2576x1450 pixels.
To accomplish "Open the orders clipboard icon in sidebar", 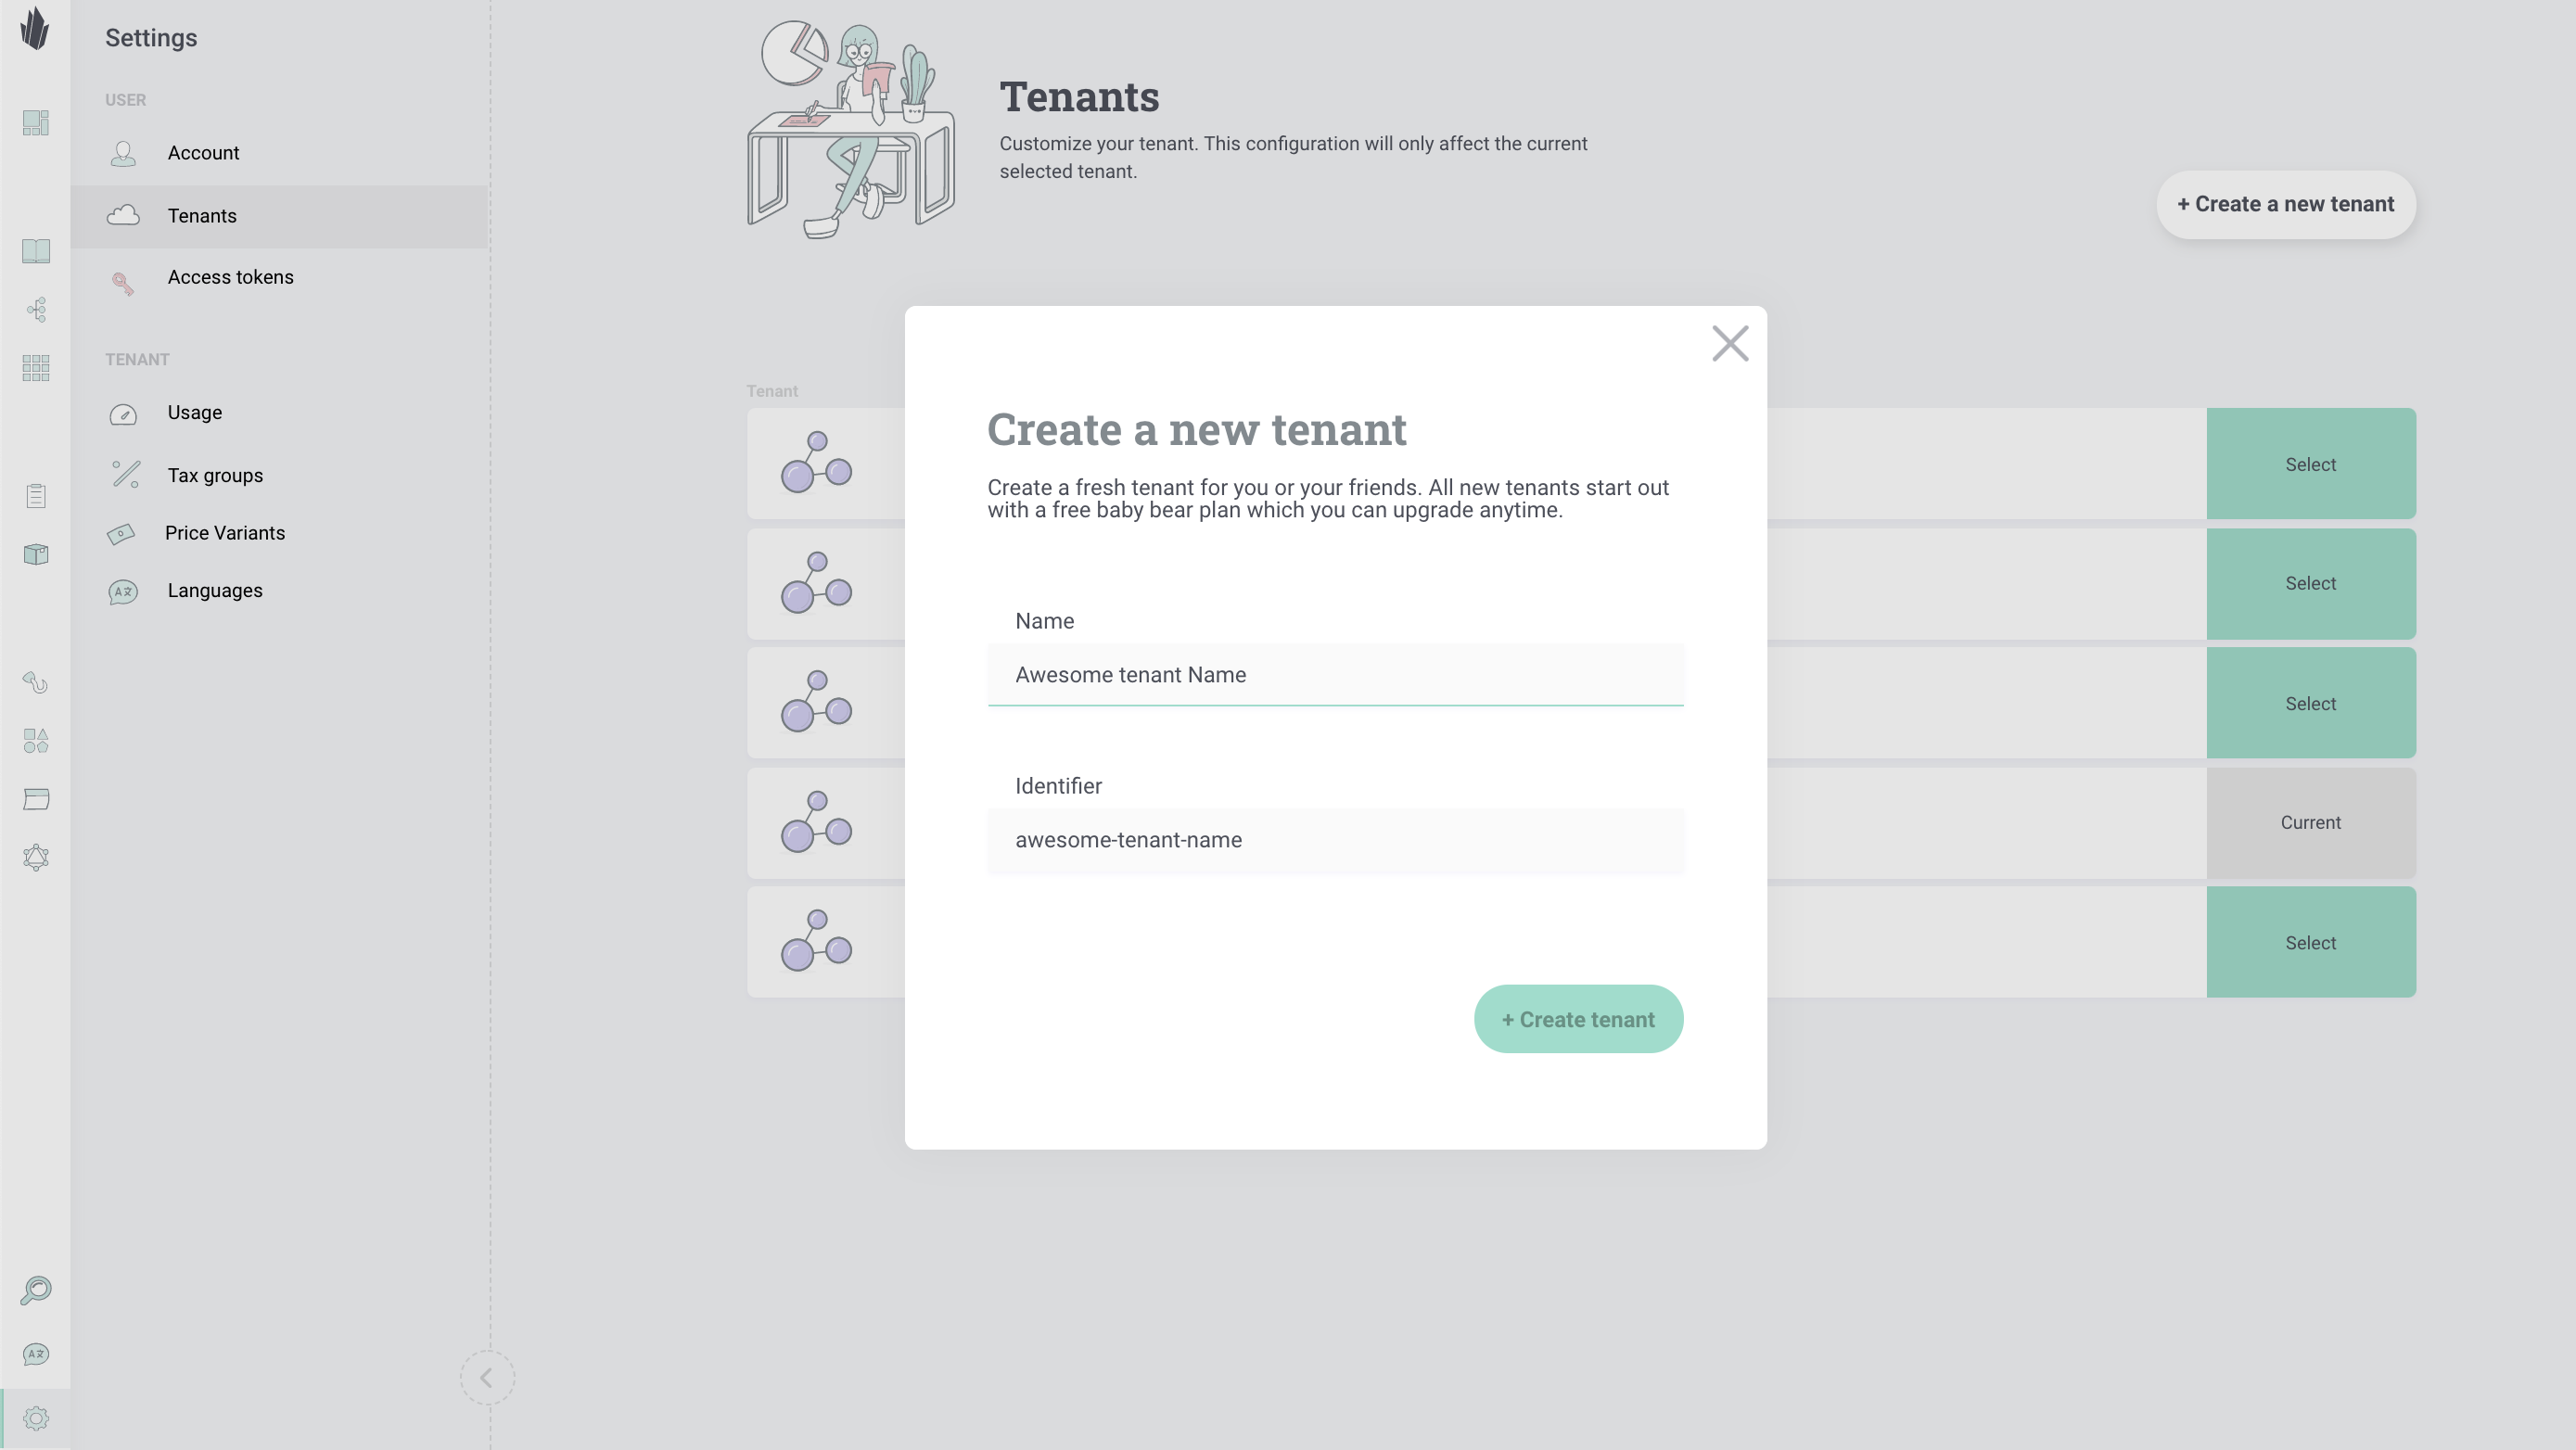I will 36,496.
